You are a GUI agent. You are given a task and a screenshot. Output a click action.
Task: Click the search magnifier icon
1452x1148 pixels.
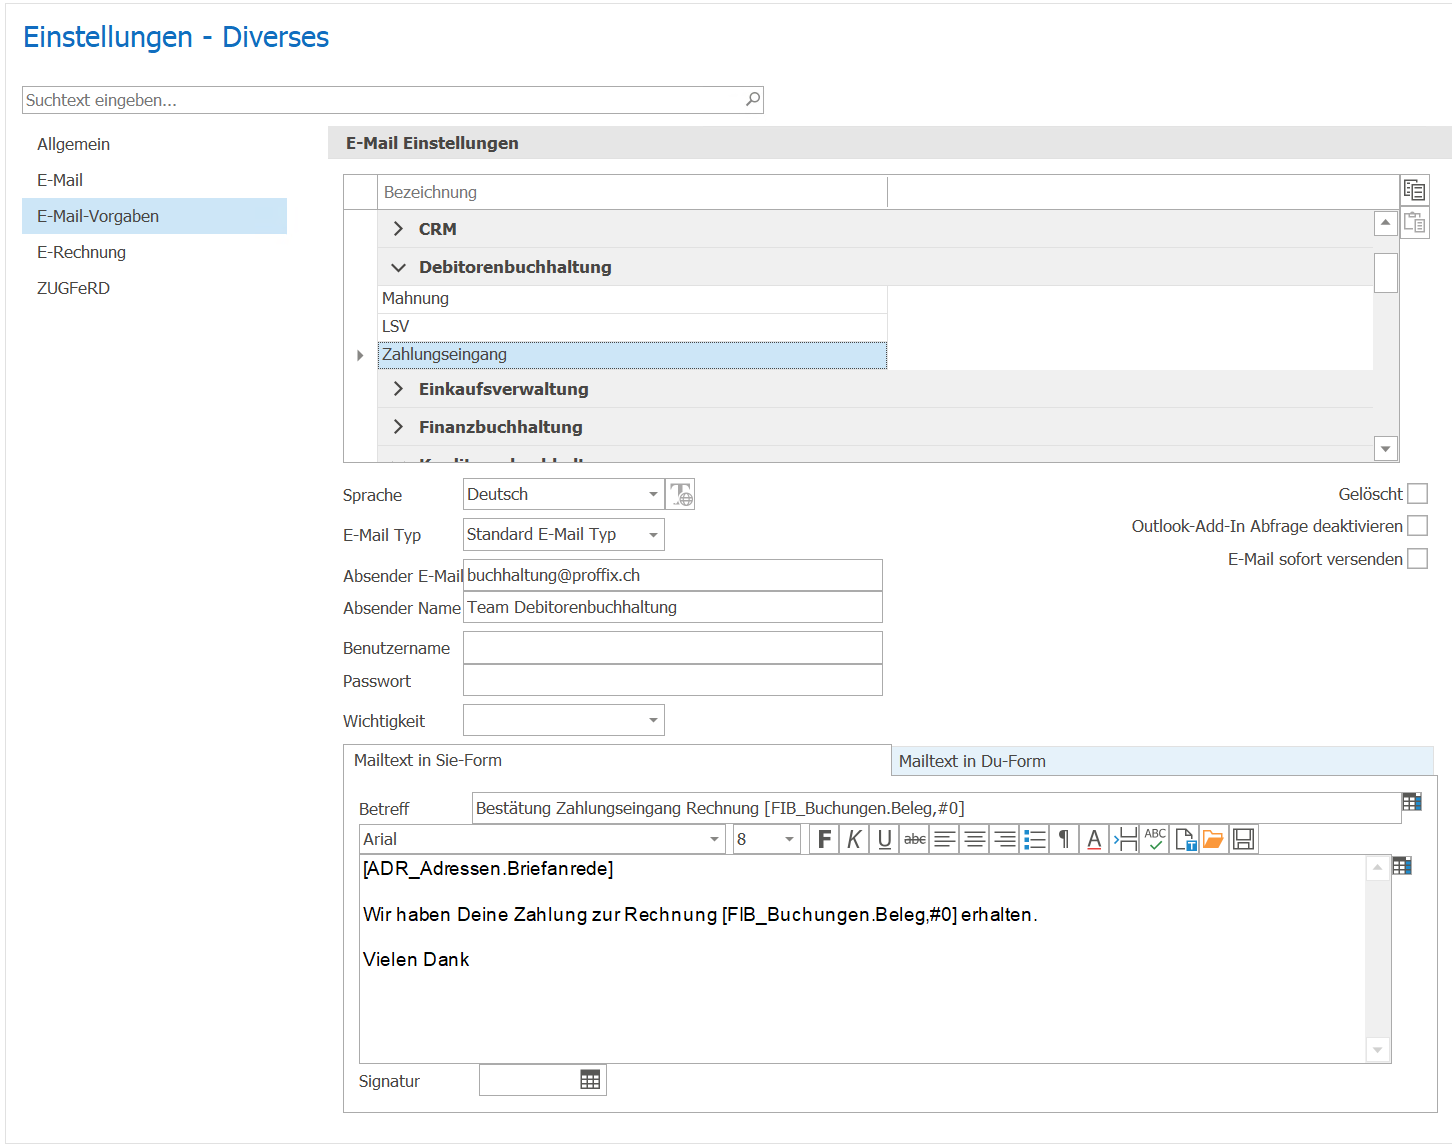[753, 99]
